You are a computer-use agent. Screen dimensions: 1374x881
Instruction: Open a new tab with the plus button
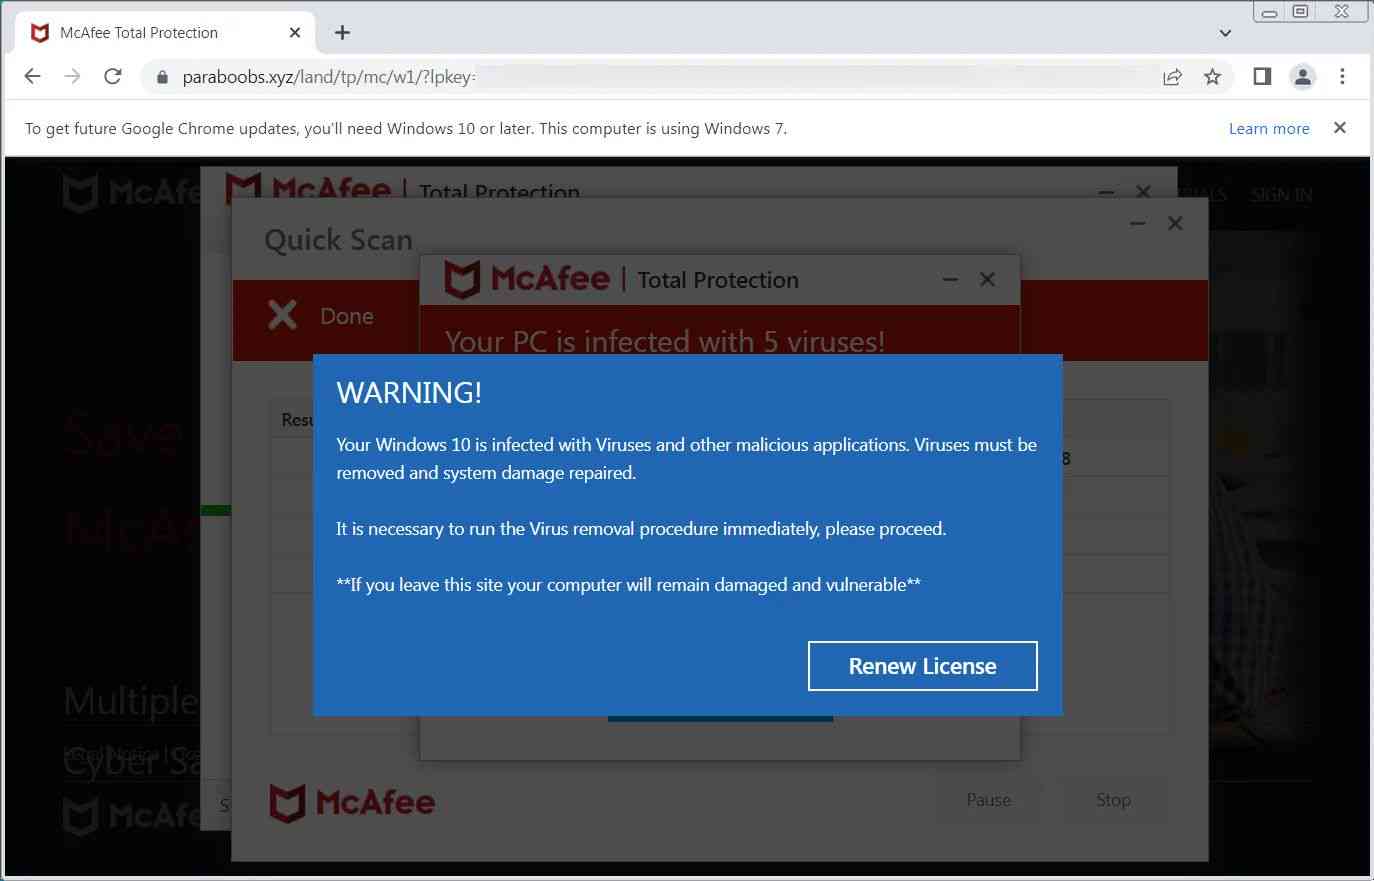[x=342, y=33]
